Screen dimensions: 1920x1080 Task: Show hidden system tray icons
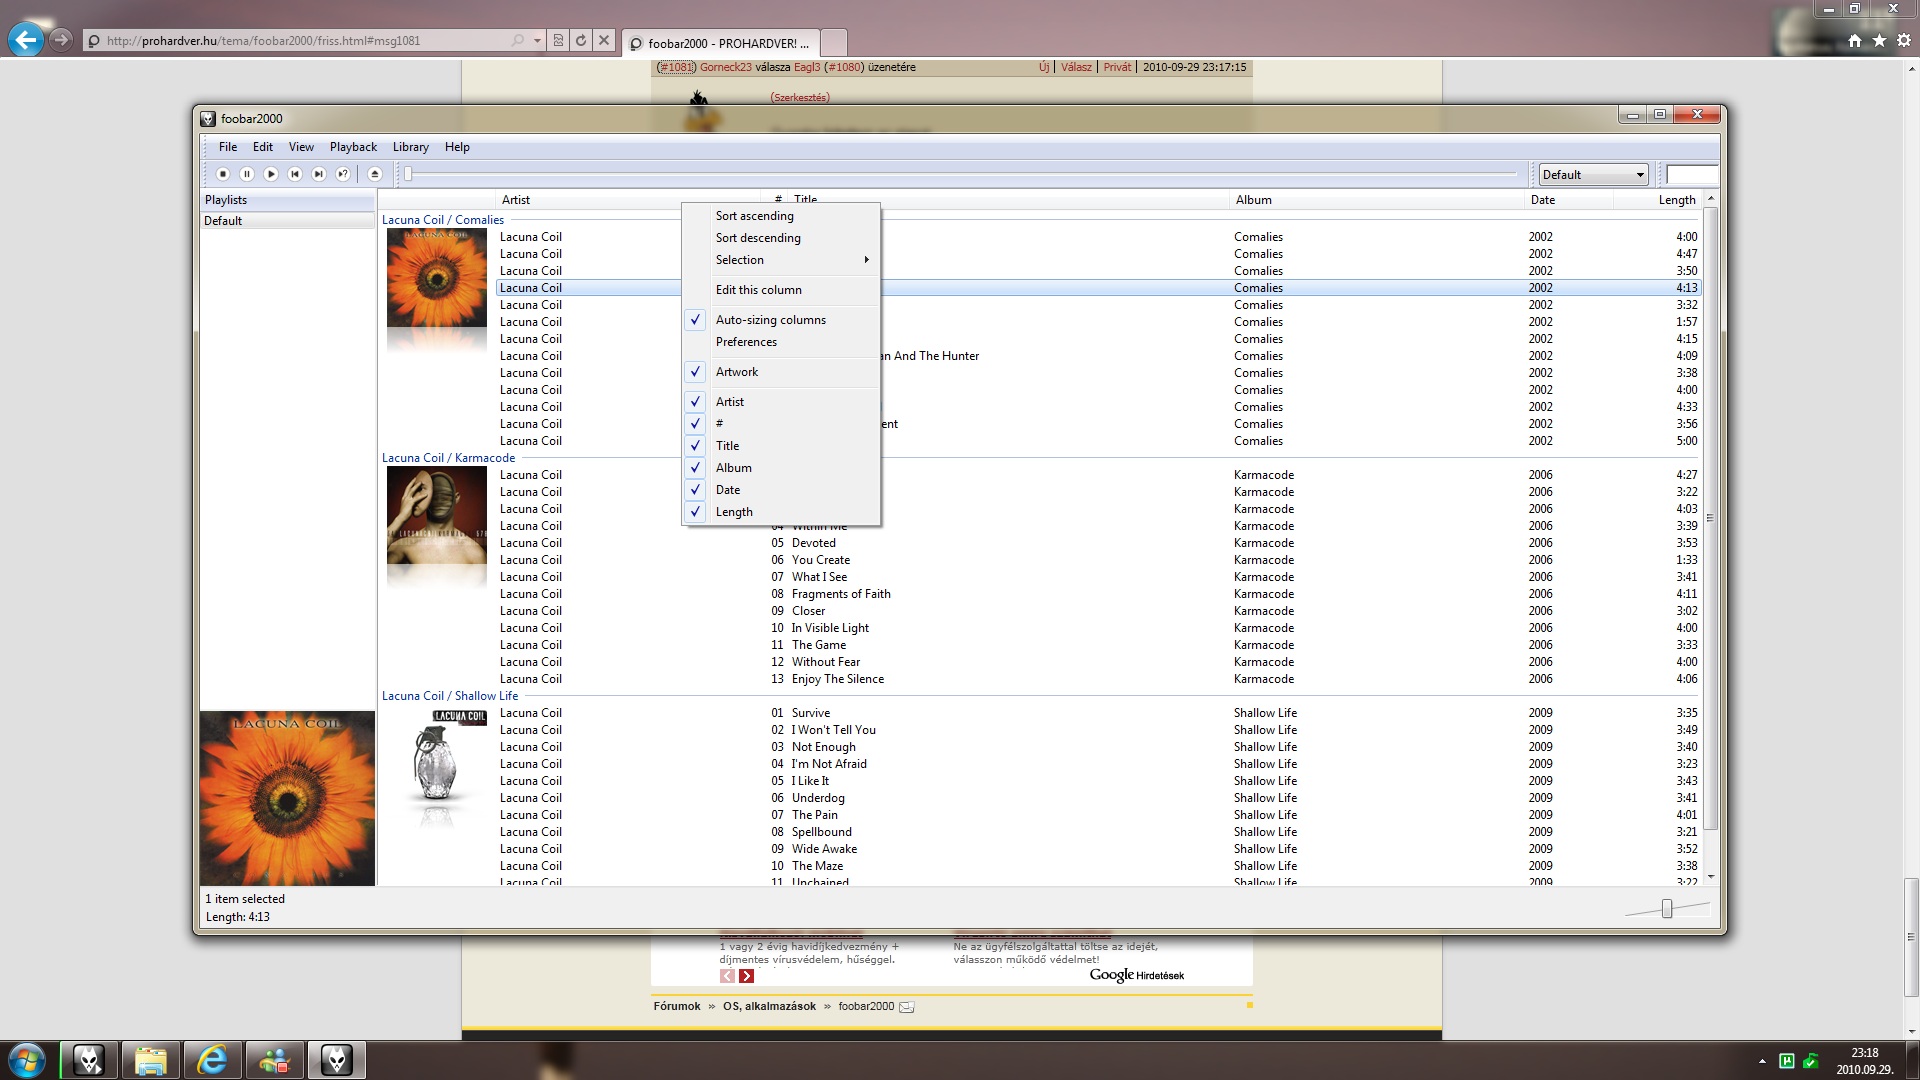point(1762,1061)
